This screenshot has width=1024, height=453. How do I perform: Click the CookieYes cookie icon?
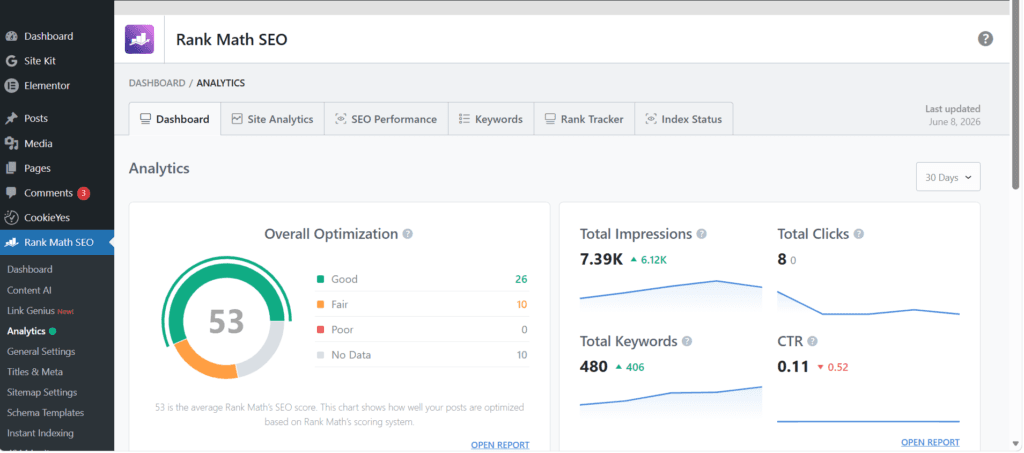pos(11,218)
